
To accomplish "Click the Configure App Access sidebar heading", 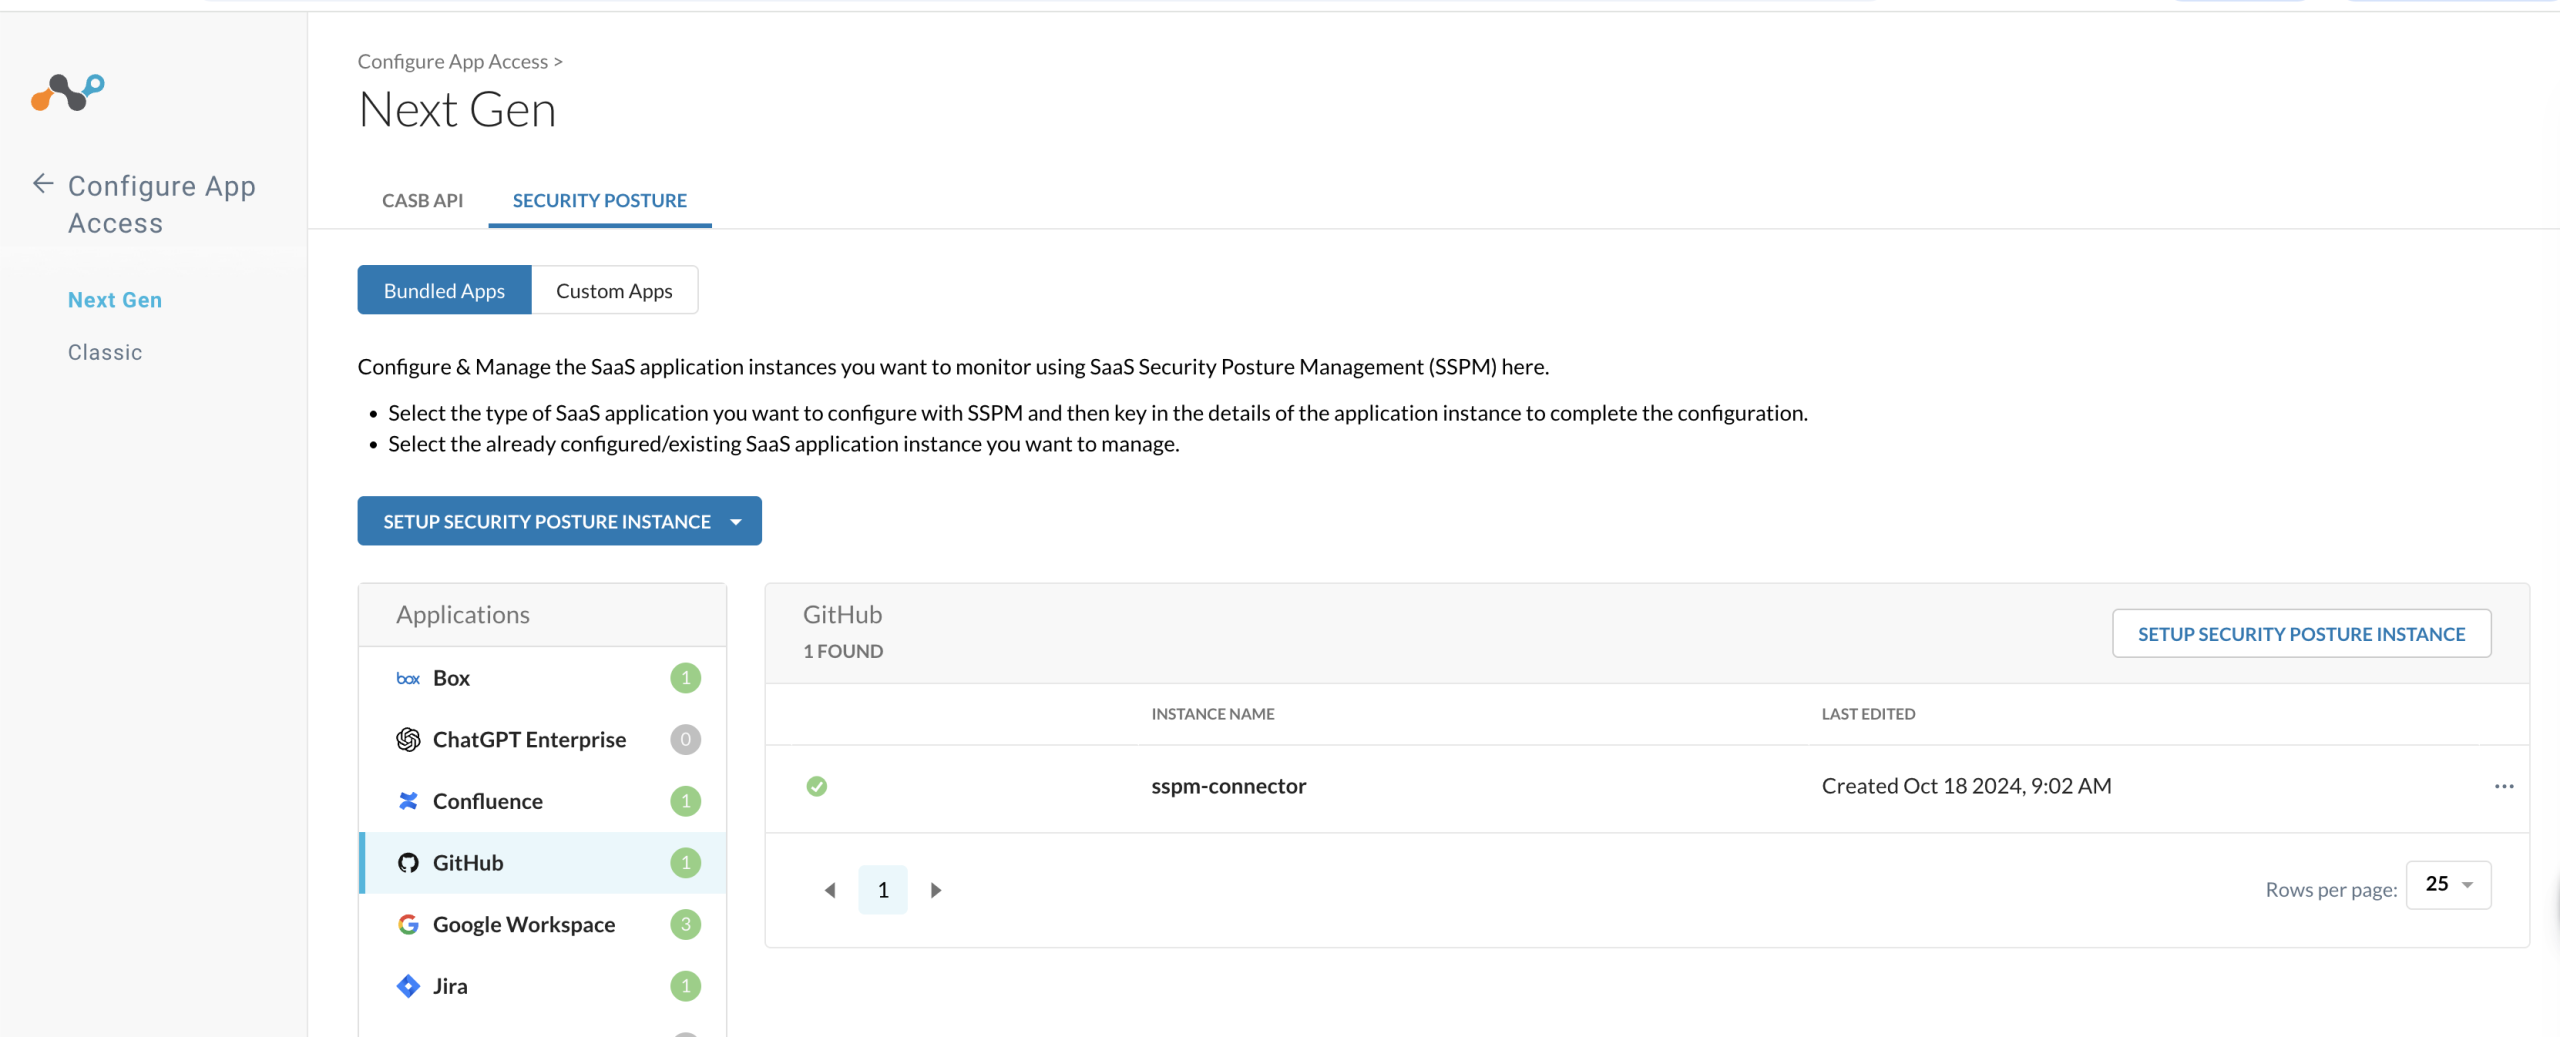I will tap(162, 204).
